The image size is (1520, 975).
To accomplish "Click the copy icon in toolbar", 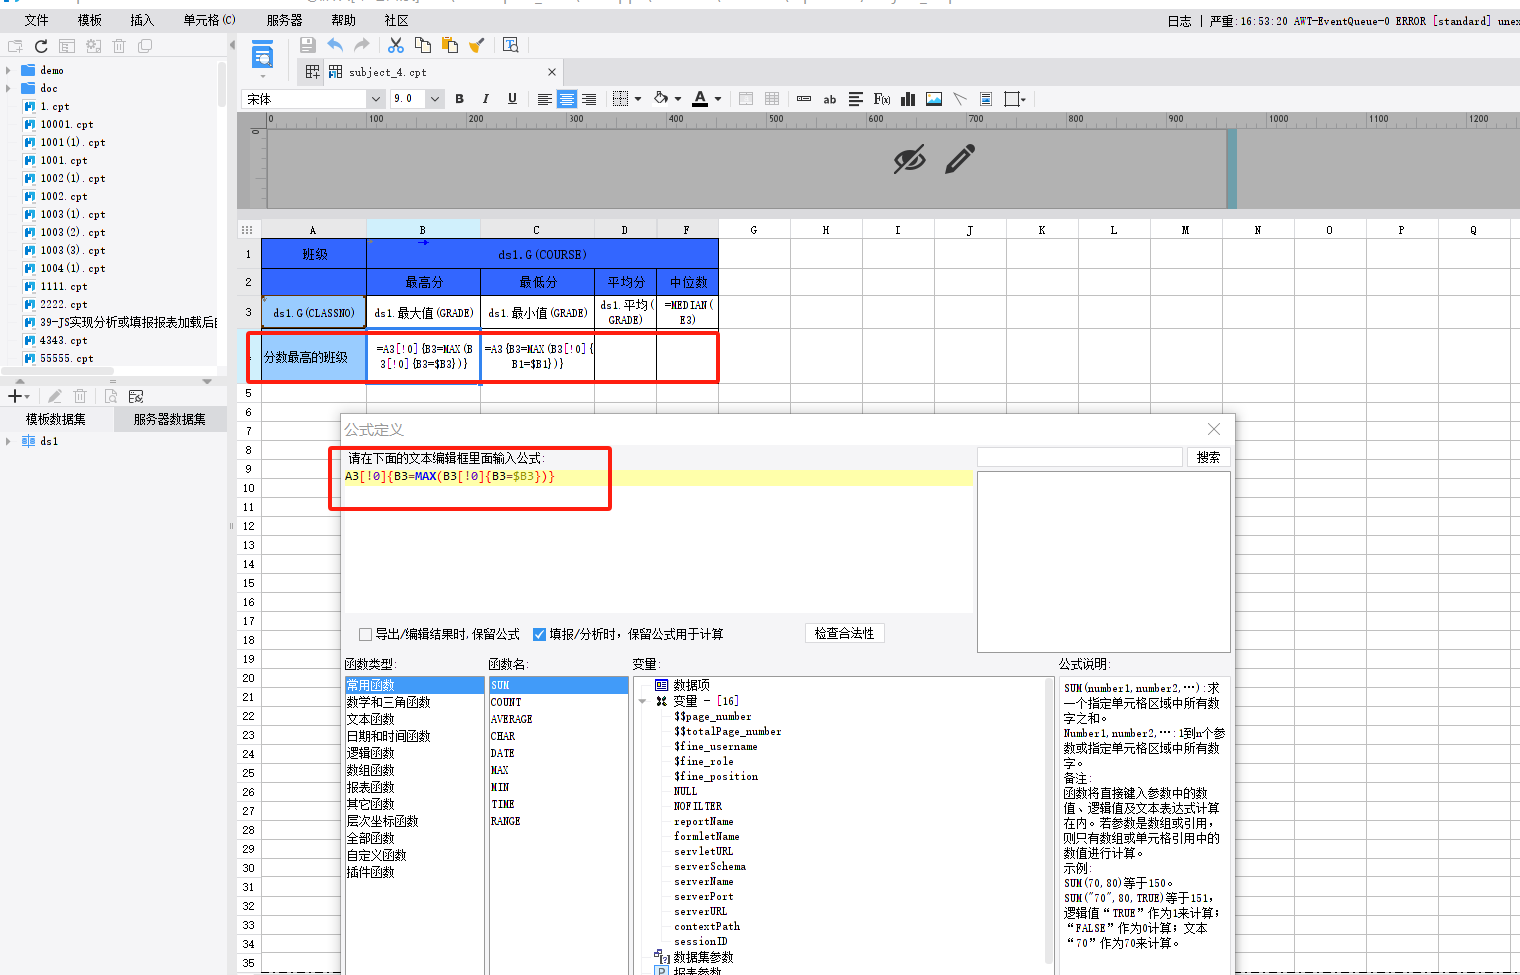I will point(423,45).
